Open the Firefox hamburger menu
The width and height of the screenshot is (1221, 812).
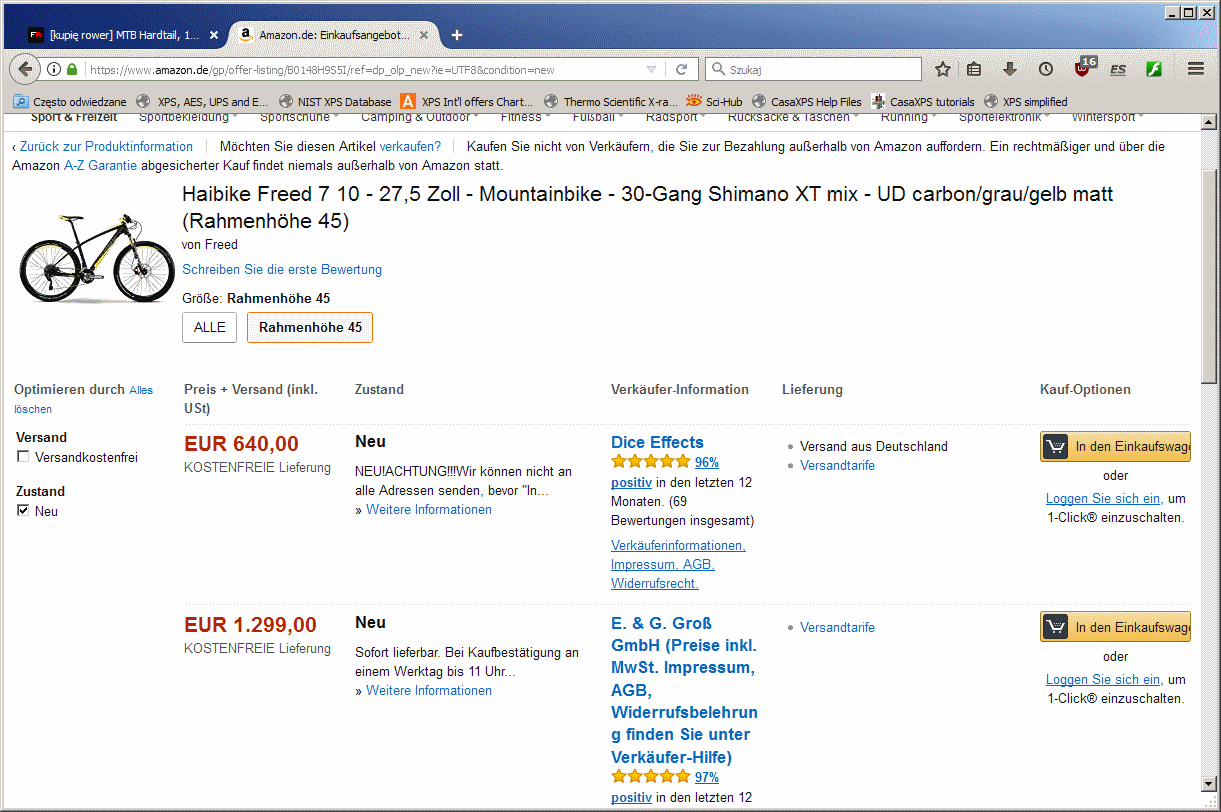(x=1195, y=69)
